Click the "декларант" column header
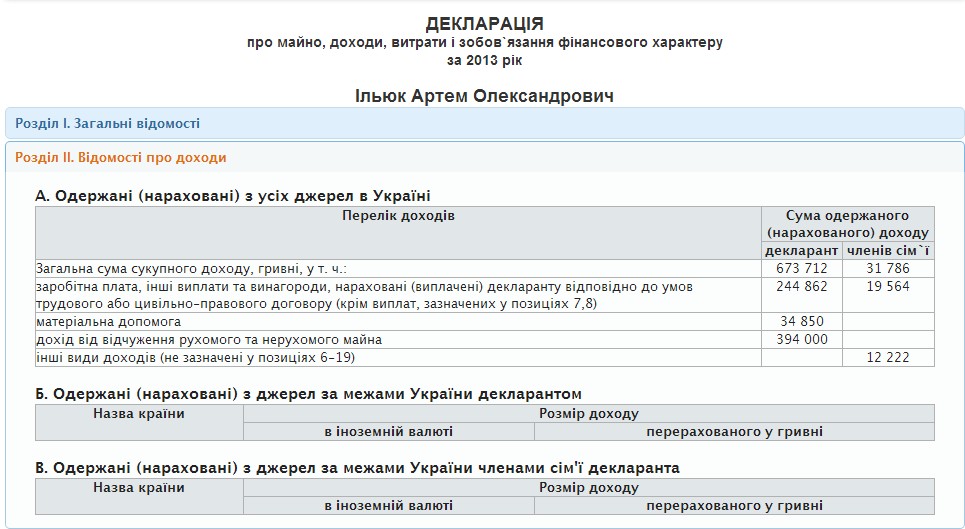965x529 pixels. pos(801,250)
